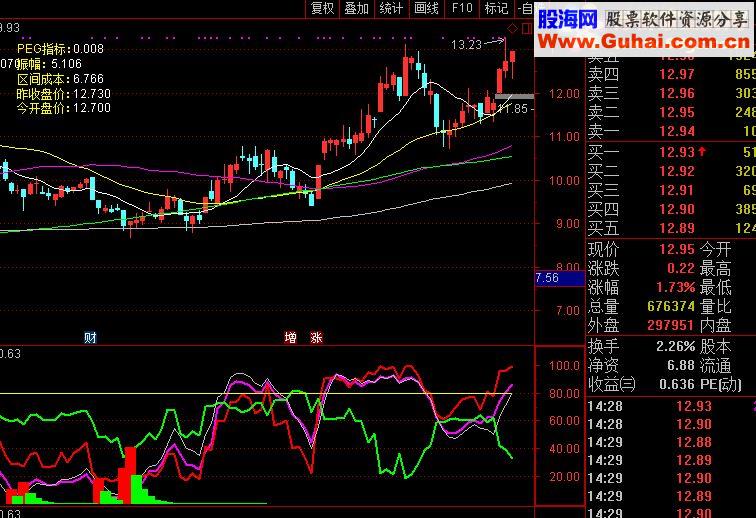Click the 买一 bid price row
The width and height of the screenshot is (756, 518).
coord(671,152)
